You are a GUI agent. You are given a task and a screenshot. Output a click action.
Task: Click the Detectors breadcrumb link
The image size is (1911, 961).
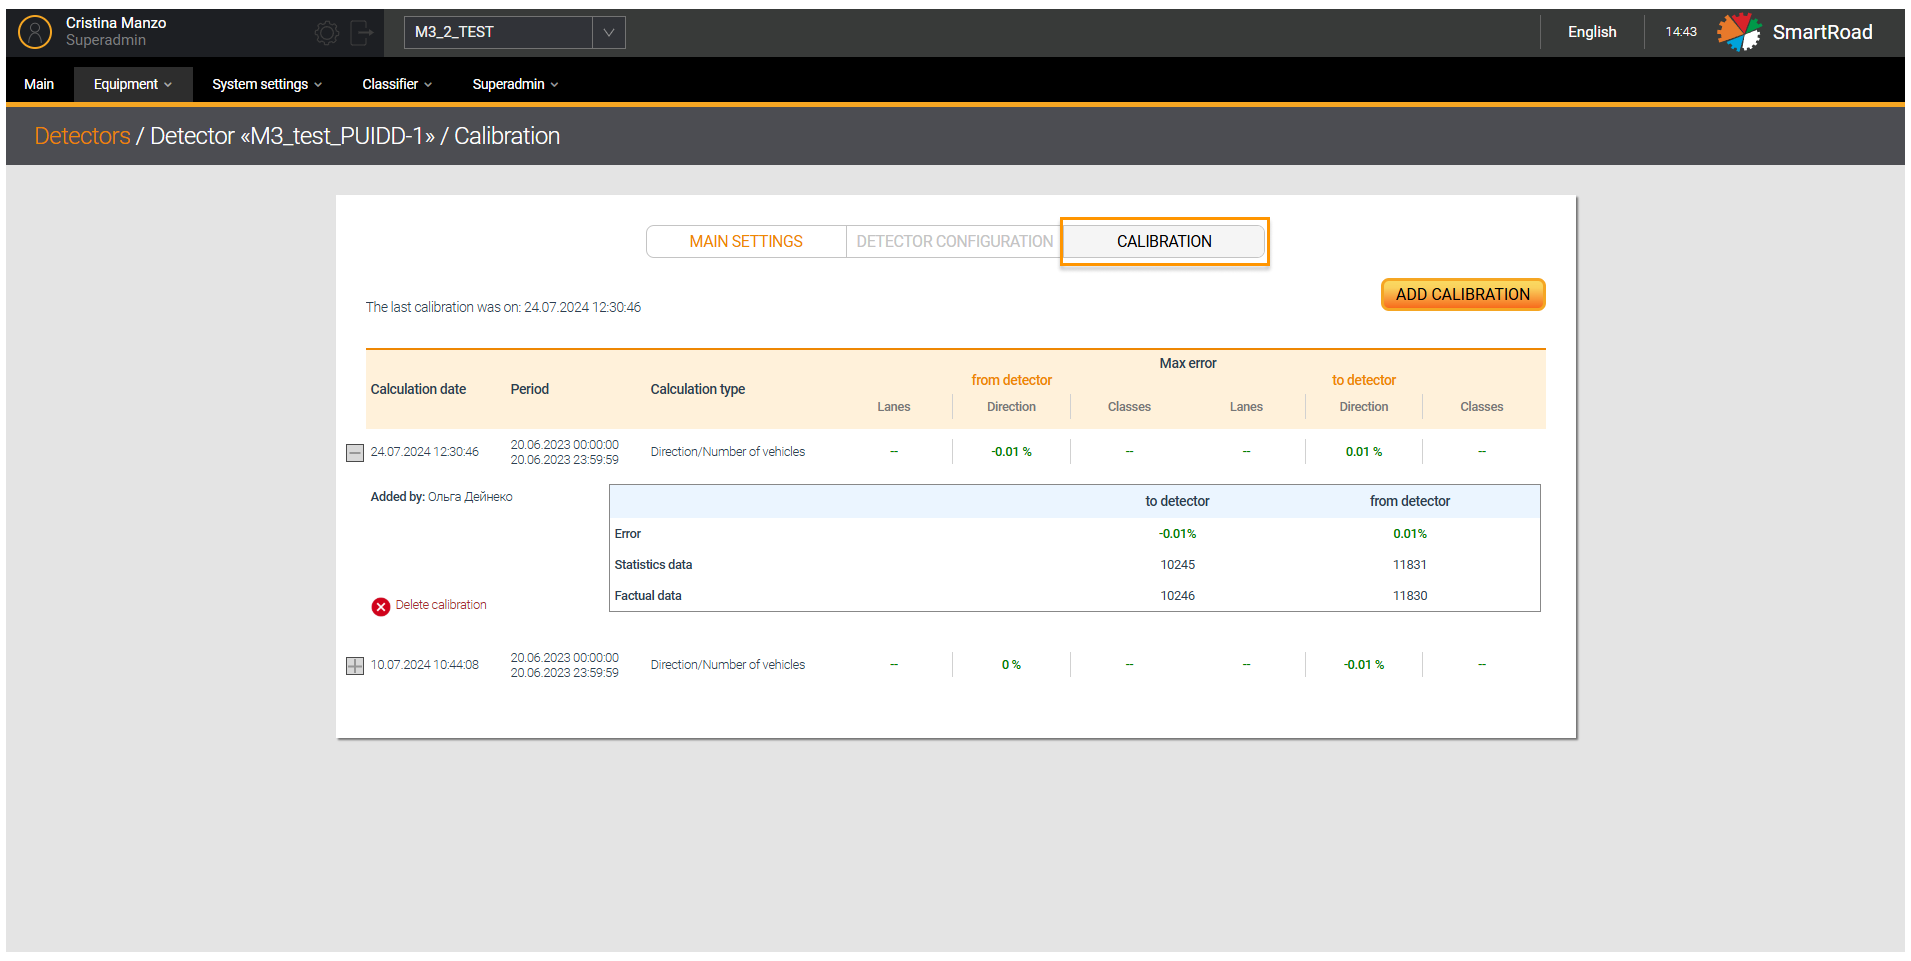(82, 136)
